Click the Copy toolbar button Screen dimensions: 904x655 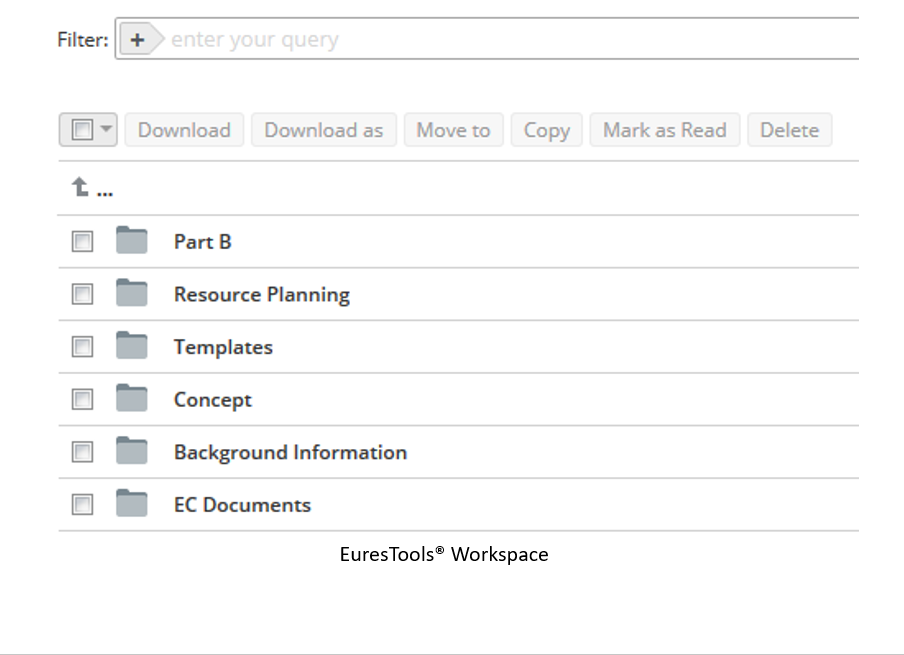(x=547, y=130)
